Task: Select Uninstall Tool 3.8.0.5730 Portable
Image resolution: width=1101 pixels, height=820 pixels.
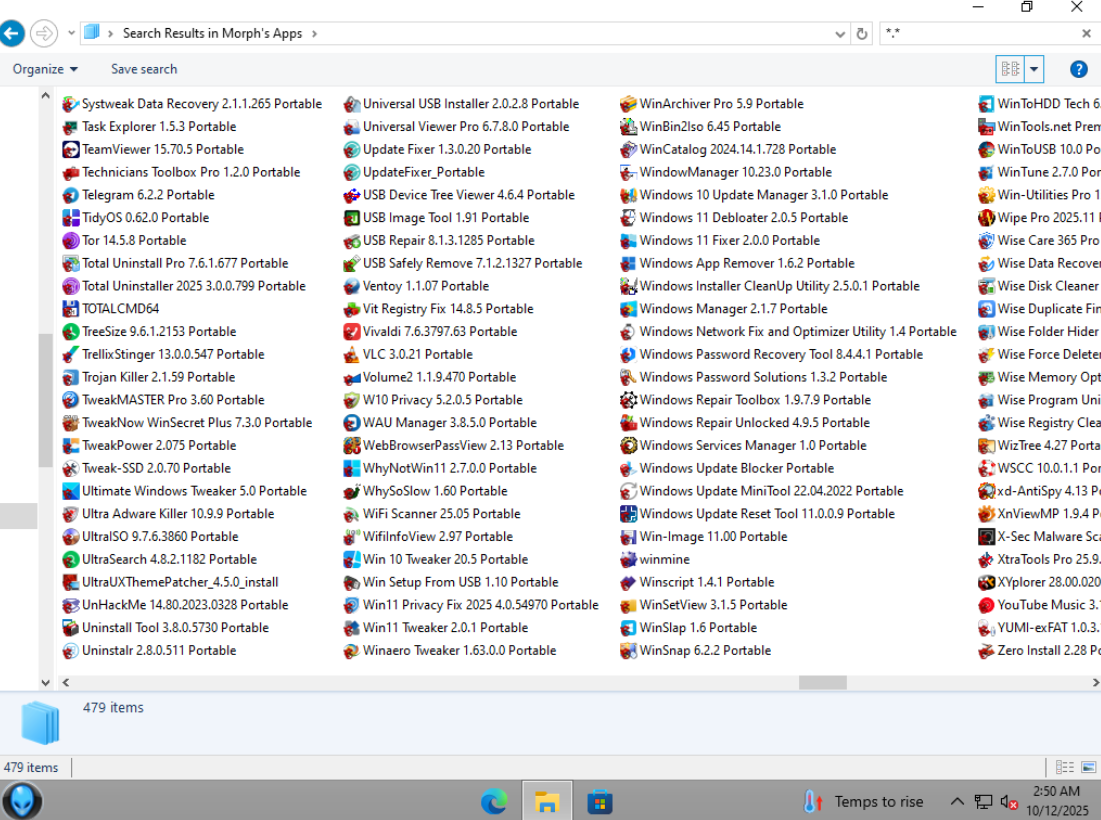Action: point(166,628)
